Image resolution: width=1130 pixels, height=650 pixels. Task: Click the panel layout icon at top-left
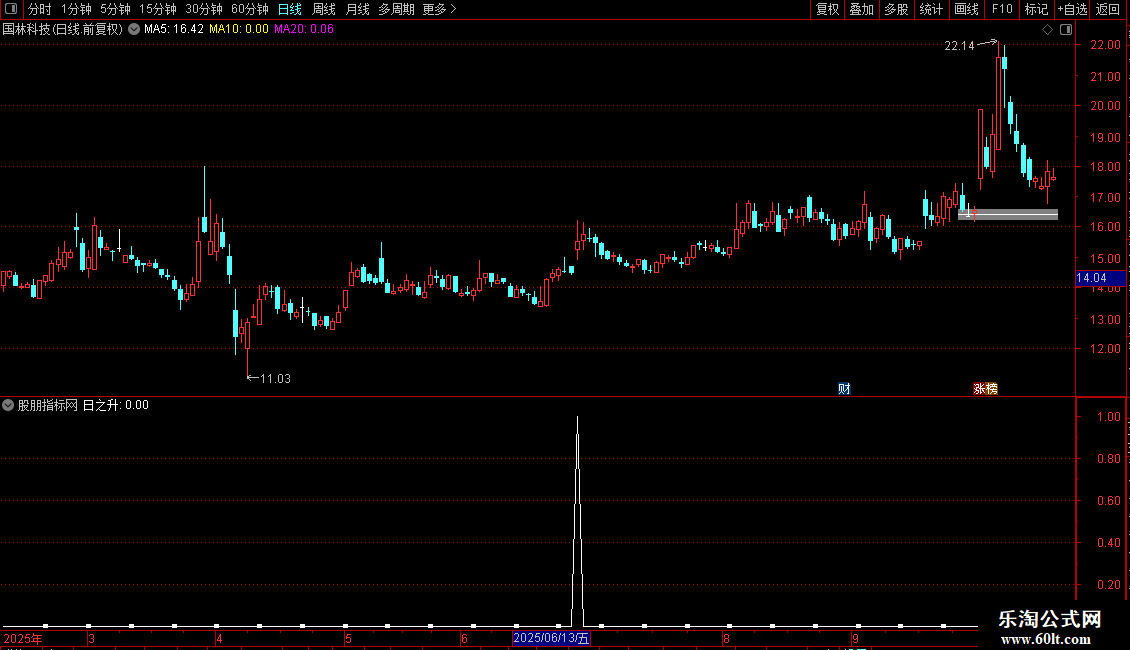pos(11,9)
